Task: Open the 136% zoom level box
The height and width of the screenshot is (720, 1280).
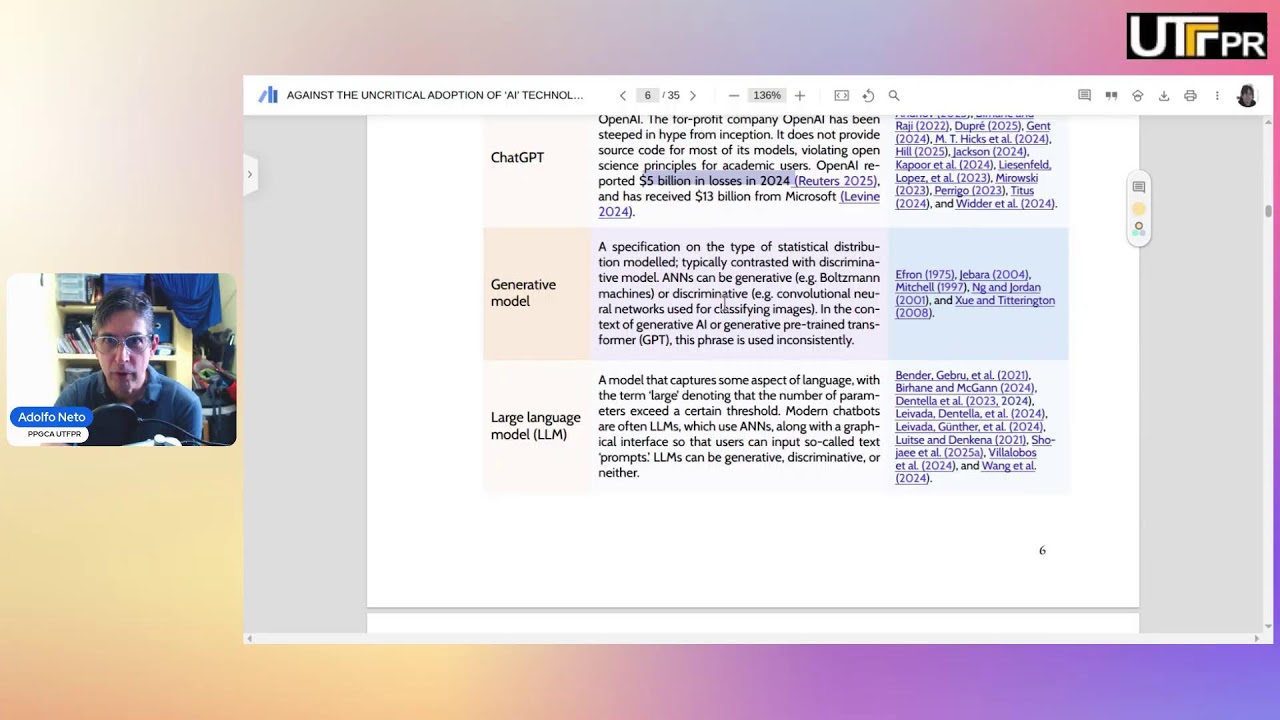Action: pyautogui.click(x=767, y=96)
